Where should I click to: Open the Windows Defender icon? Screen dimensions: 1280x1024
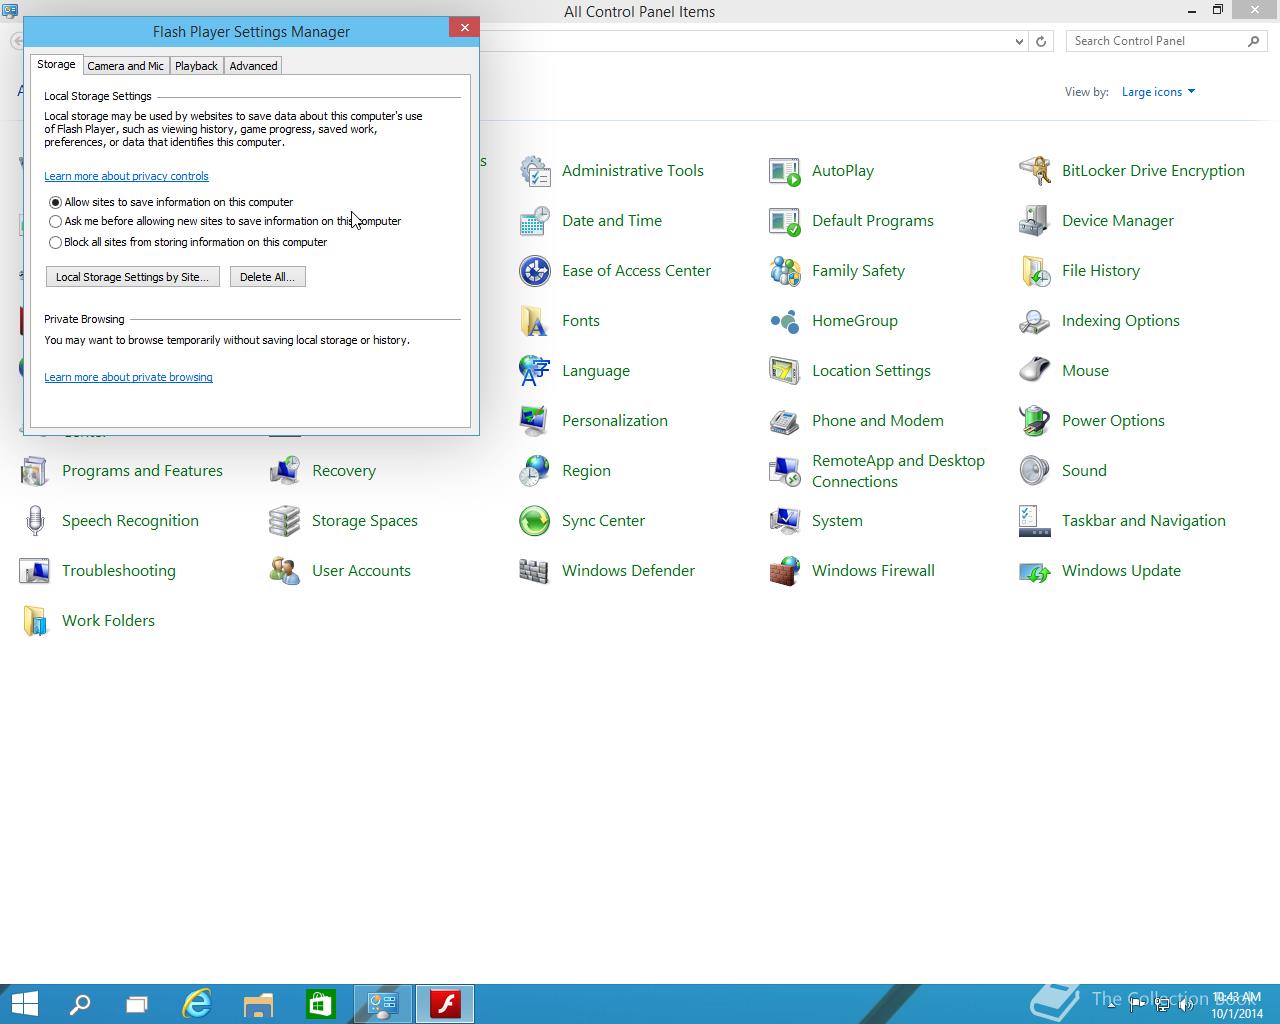click(x=535, y=571)
